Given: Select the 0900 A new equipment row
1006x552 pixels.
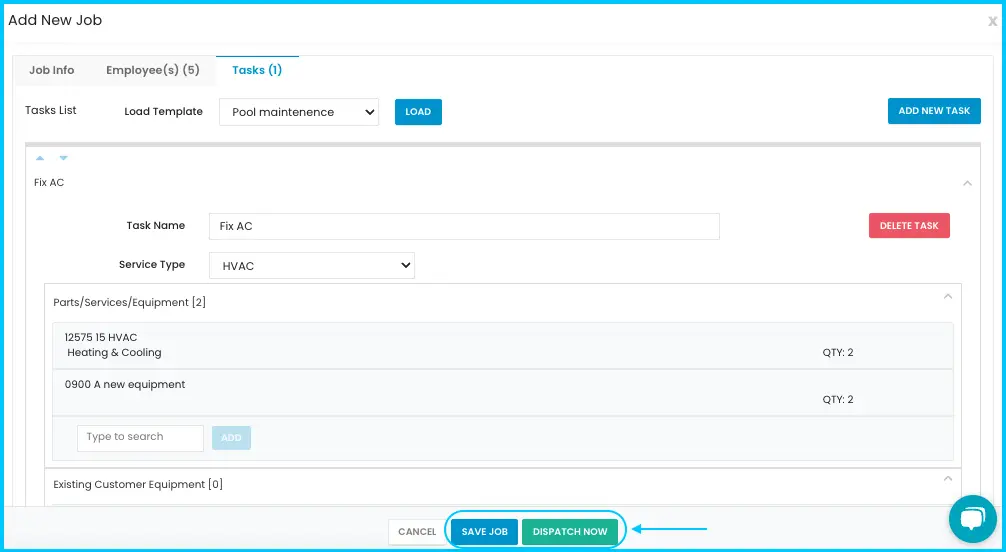Looking at the screenshot, I should click(503, 392).
